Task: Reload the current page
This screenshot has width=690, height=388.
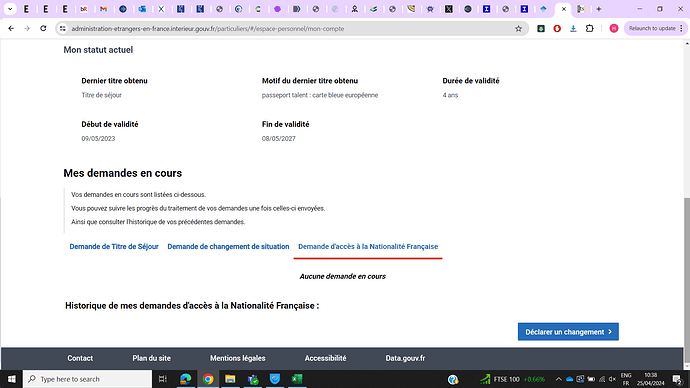Action: pyautogui.click(x=43, y=29)
